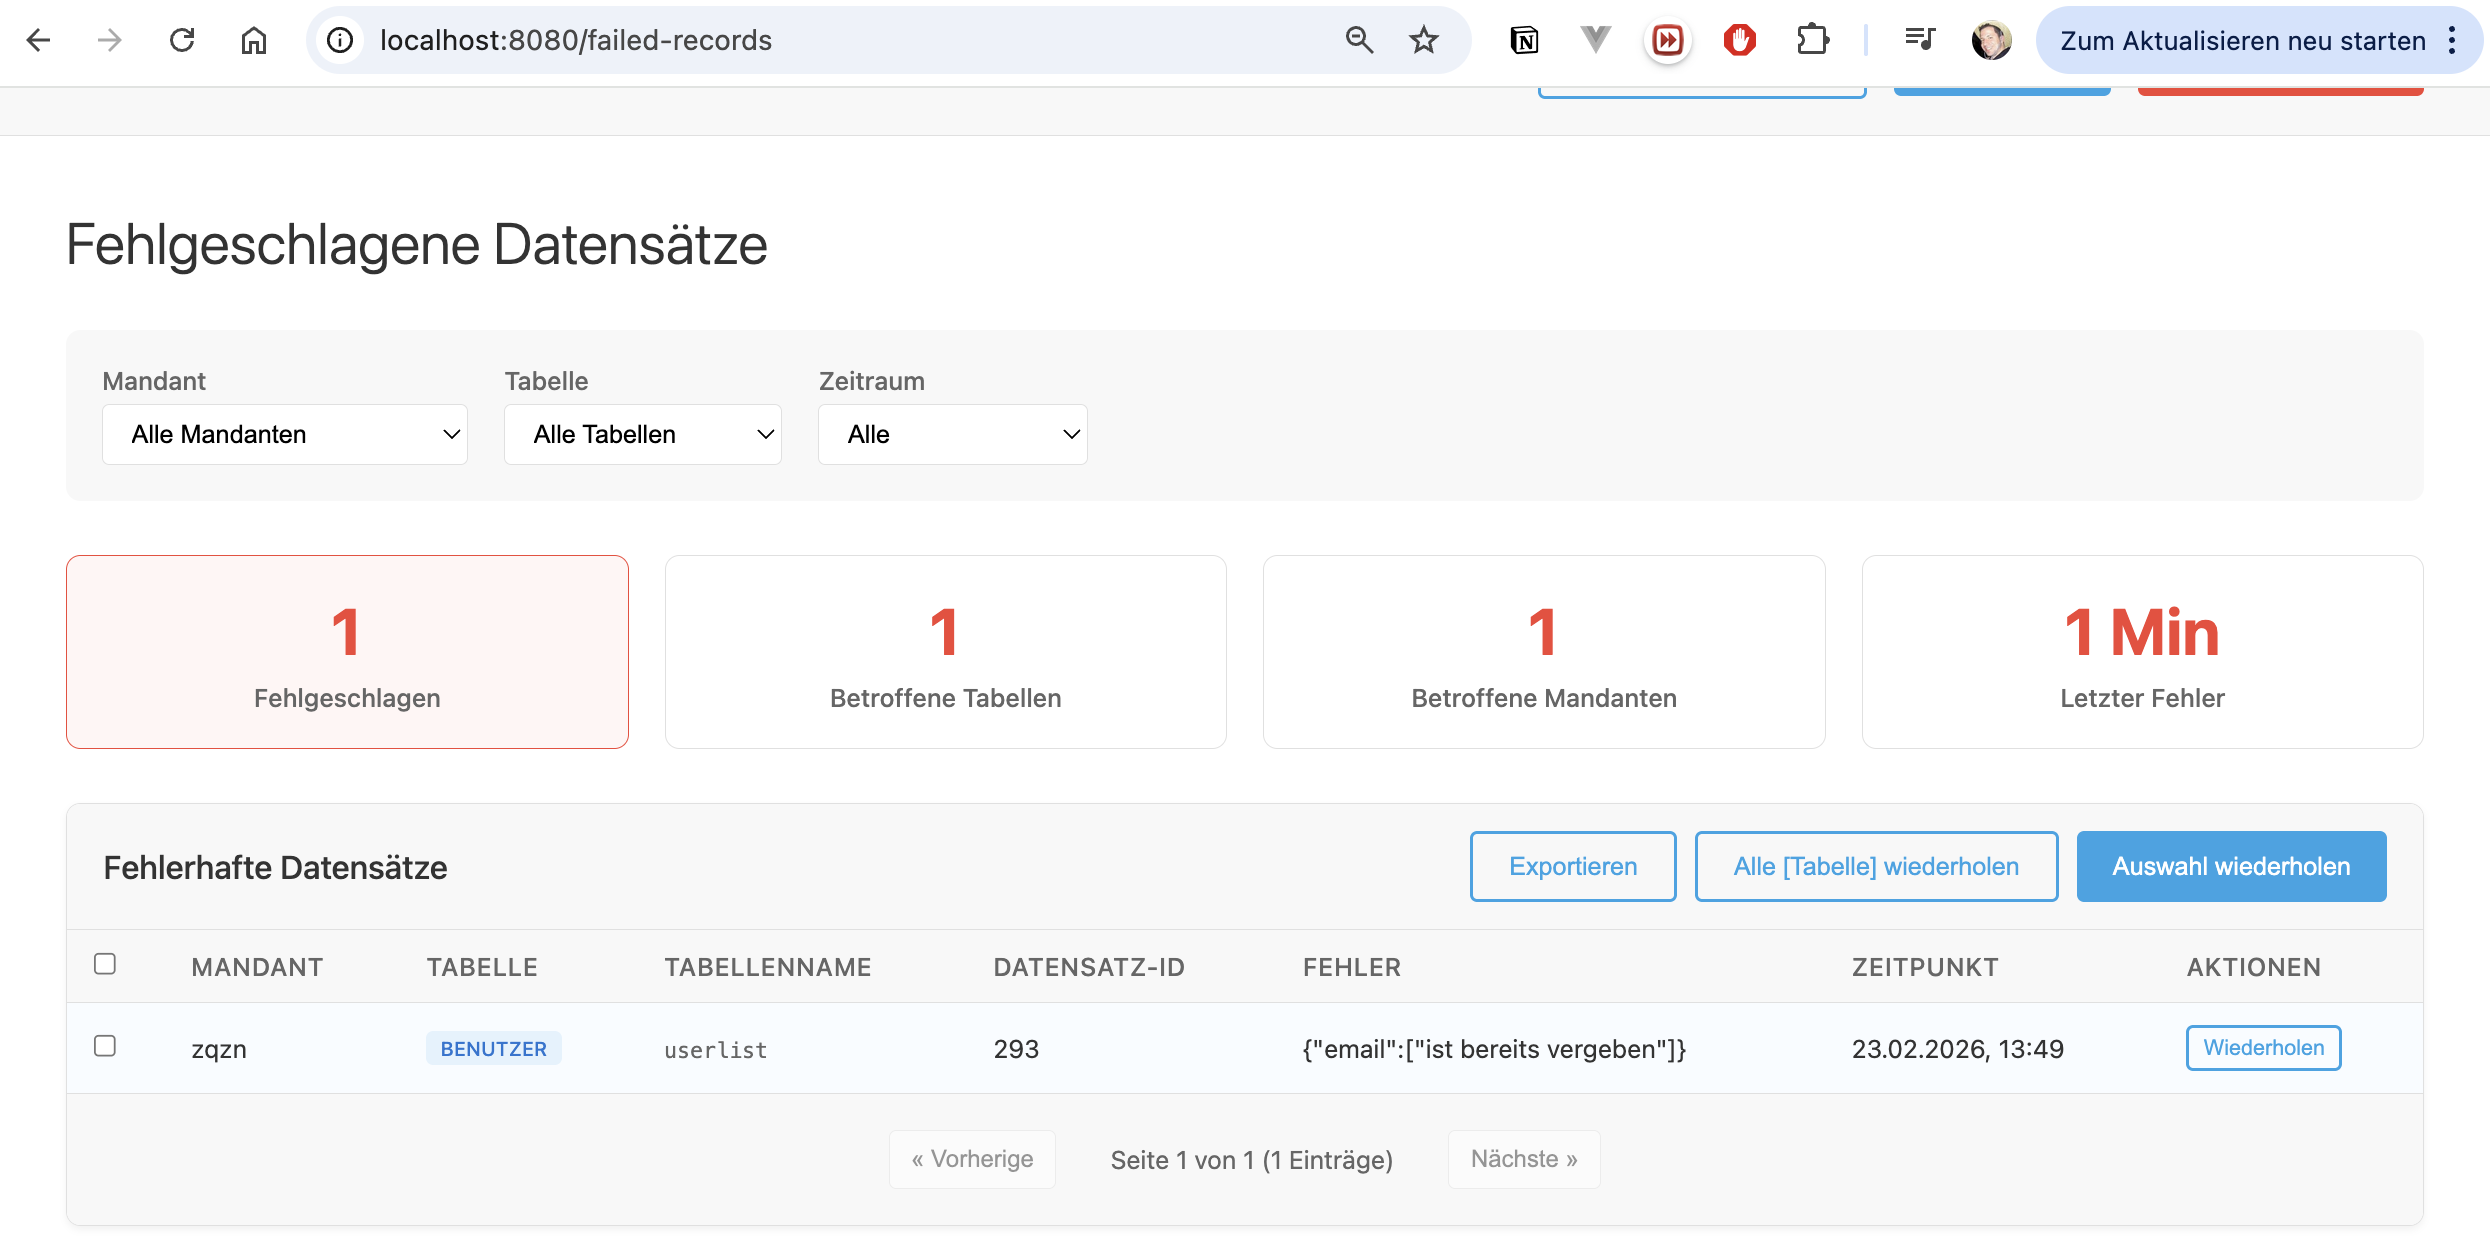Open the media control playlist icon
2490x1244 pixels.
tap(1919, 40)
